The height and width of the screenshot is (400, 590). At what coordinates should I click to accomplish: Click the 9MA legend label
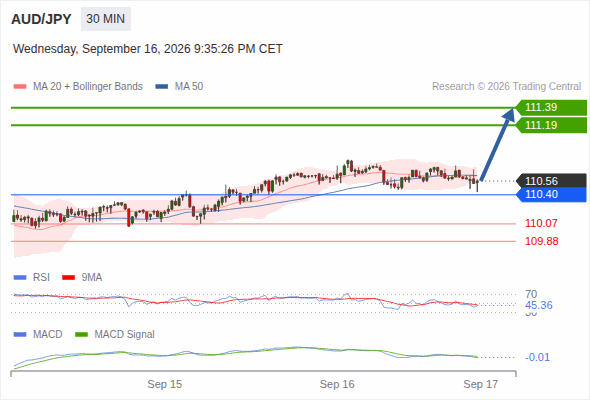[x=92, y=277]
